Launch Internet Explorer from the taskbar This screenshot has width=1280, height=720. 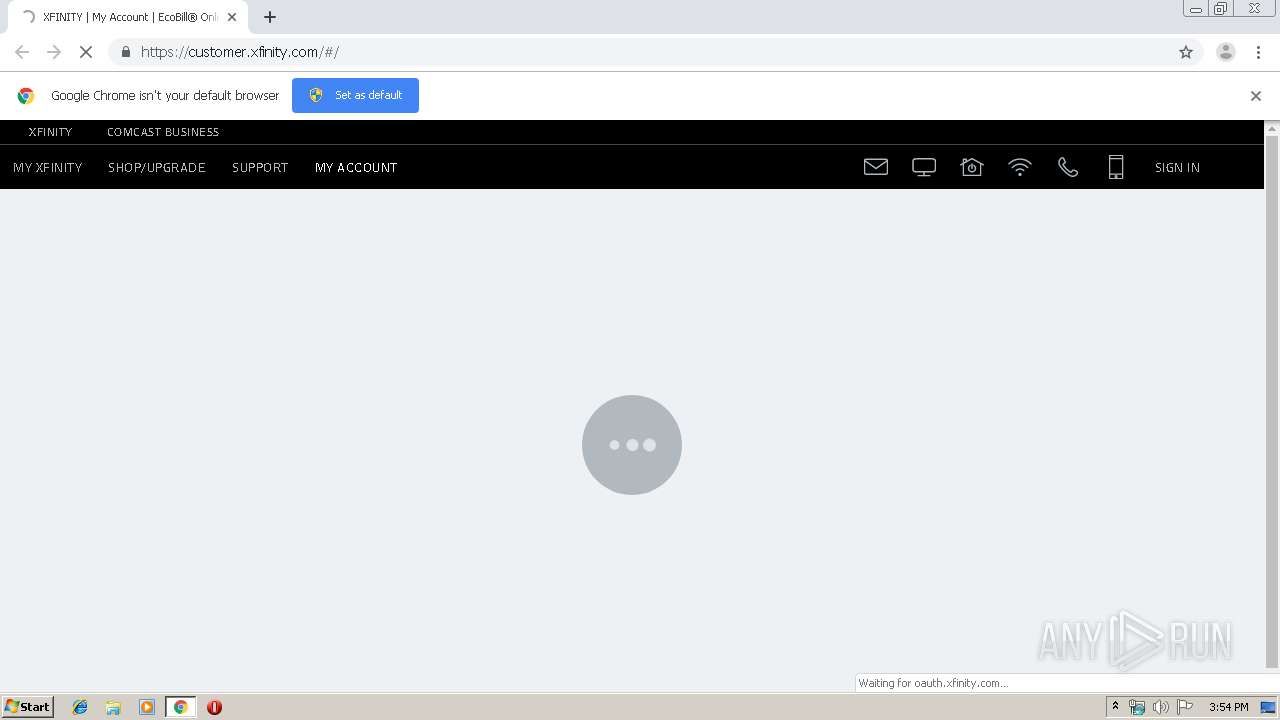tap(80, 707)
